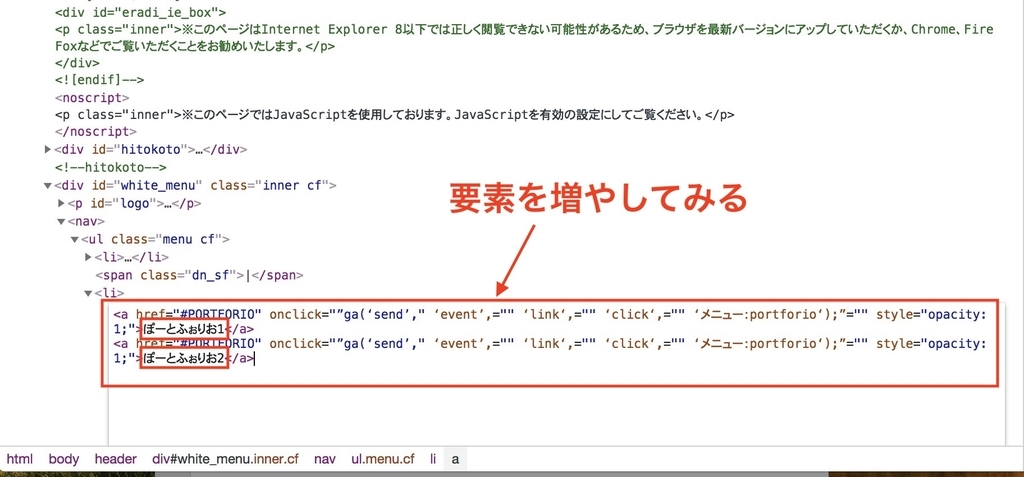
Task: Click the "dn_sf" class attribute value
Action: click(x=216, y=275)
